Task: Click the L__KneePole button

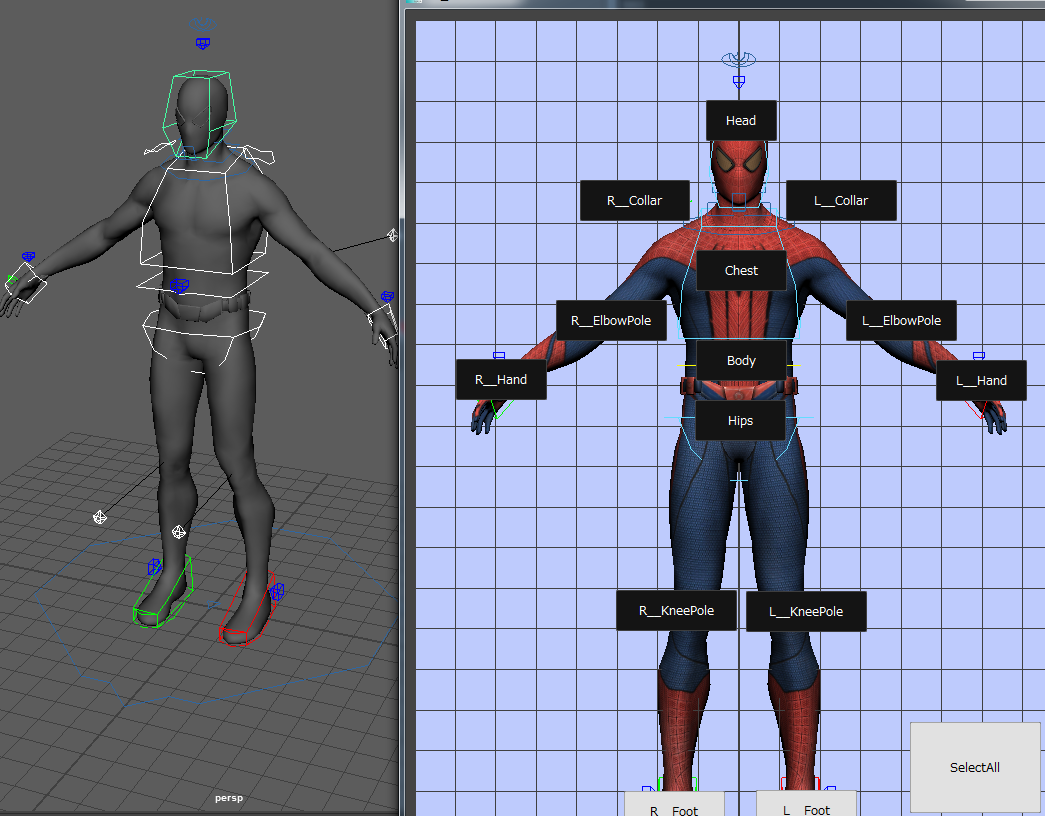Action: 806,611
